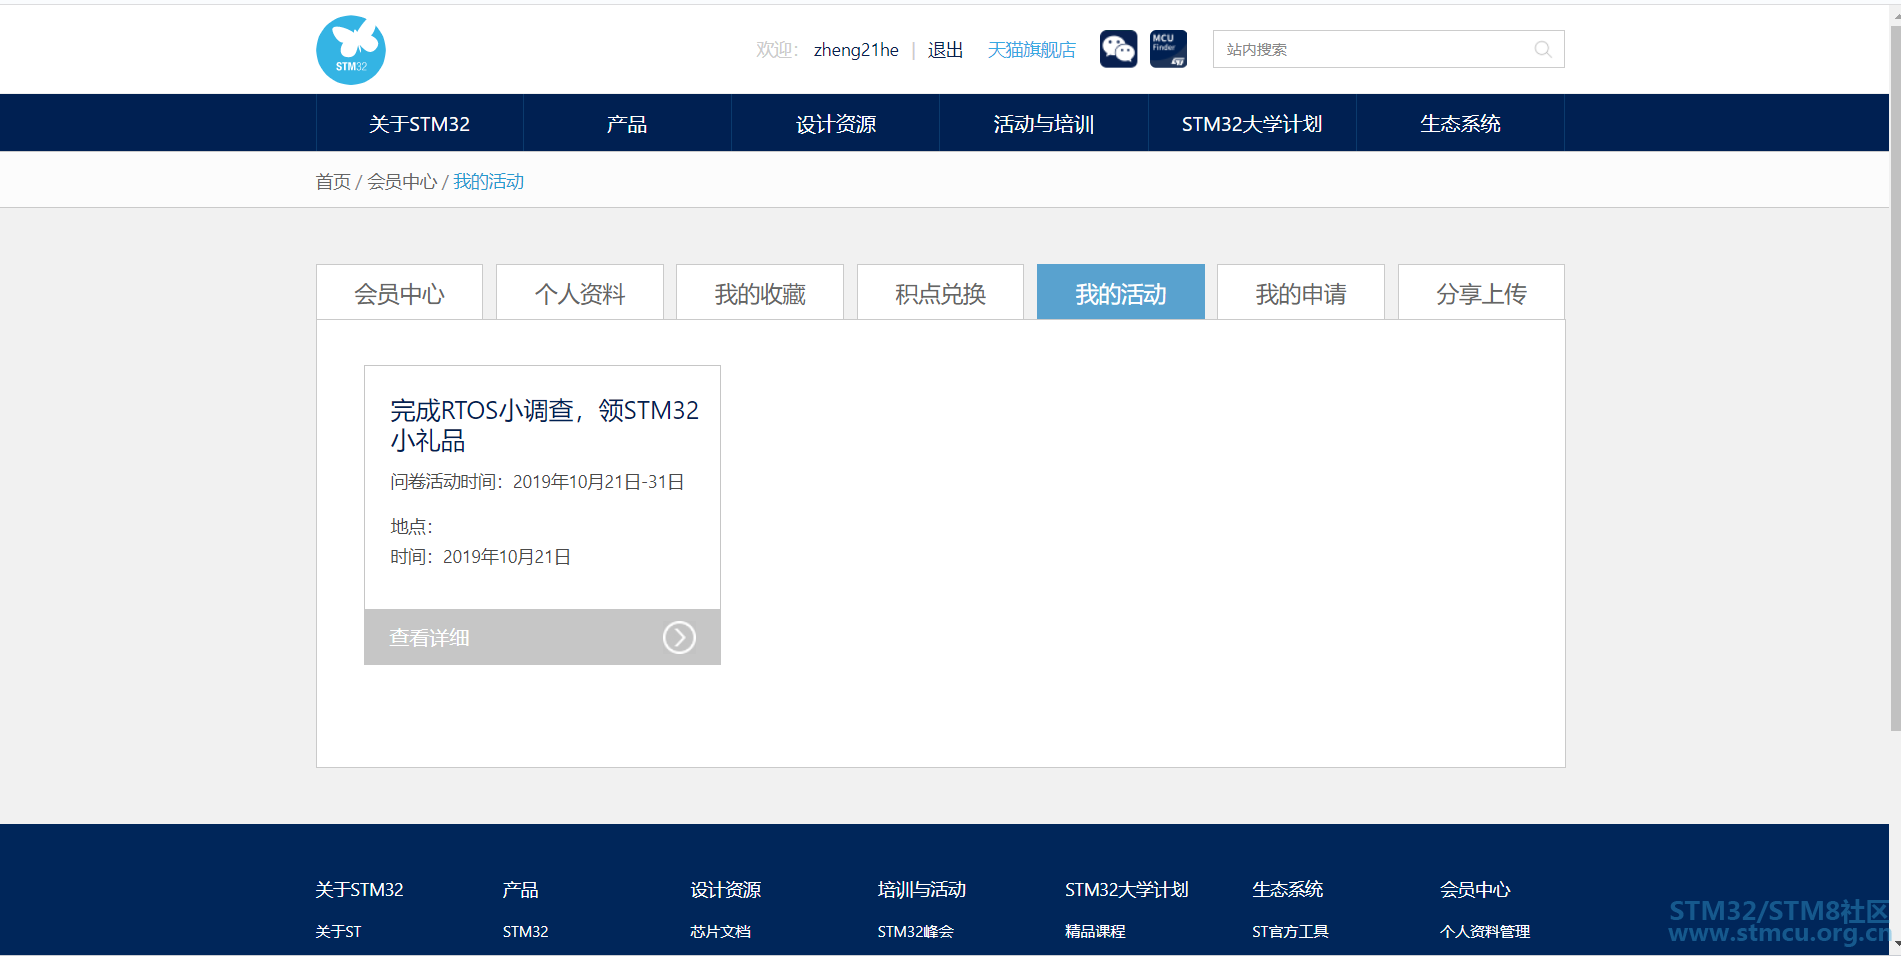
Task: Open 活动与培训 in the navigation bar
Action: tap(1044, 124)
